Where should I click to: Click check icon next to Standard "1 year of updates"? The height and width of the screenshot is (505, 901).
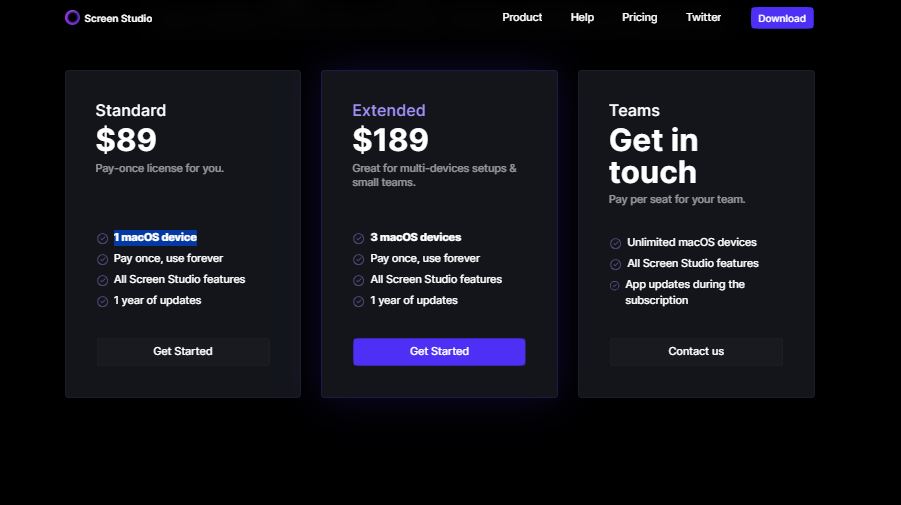point(102,301)
